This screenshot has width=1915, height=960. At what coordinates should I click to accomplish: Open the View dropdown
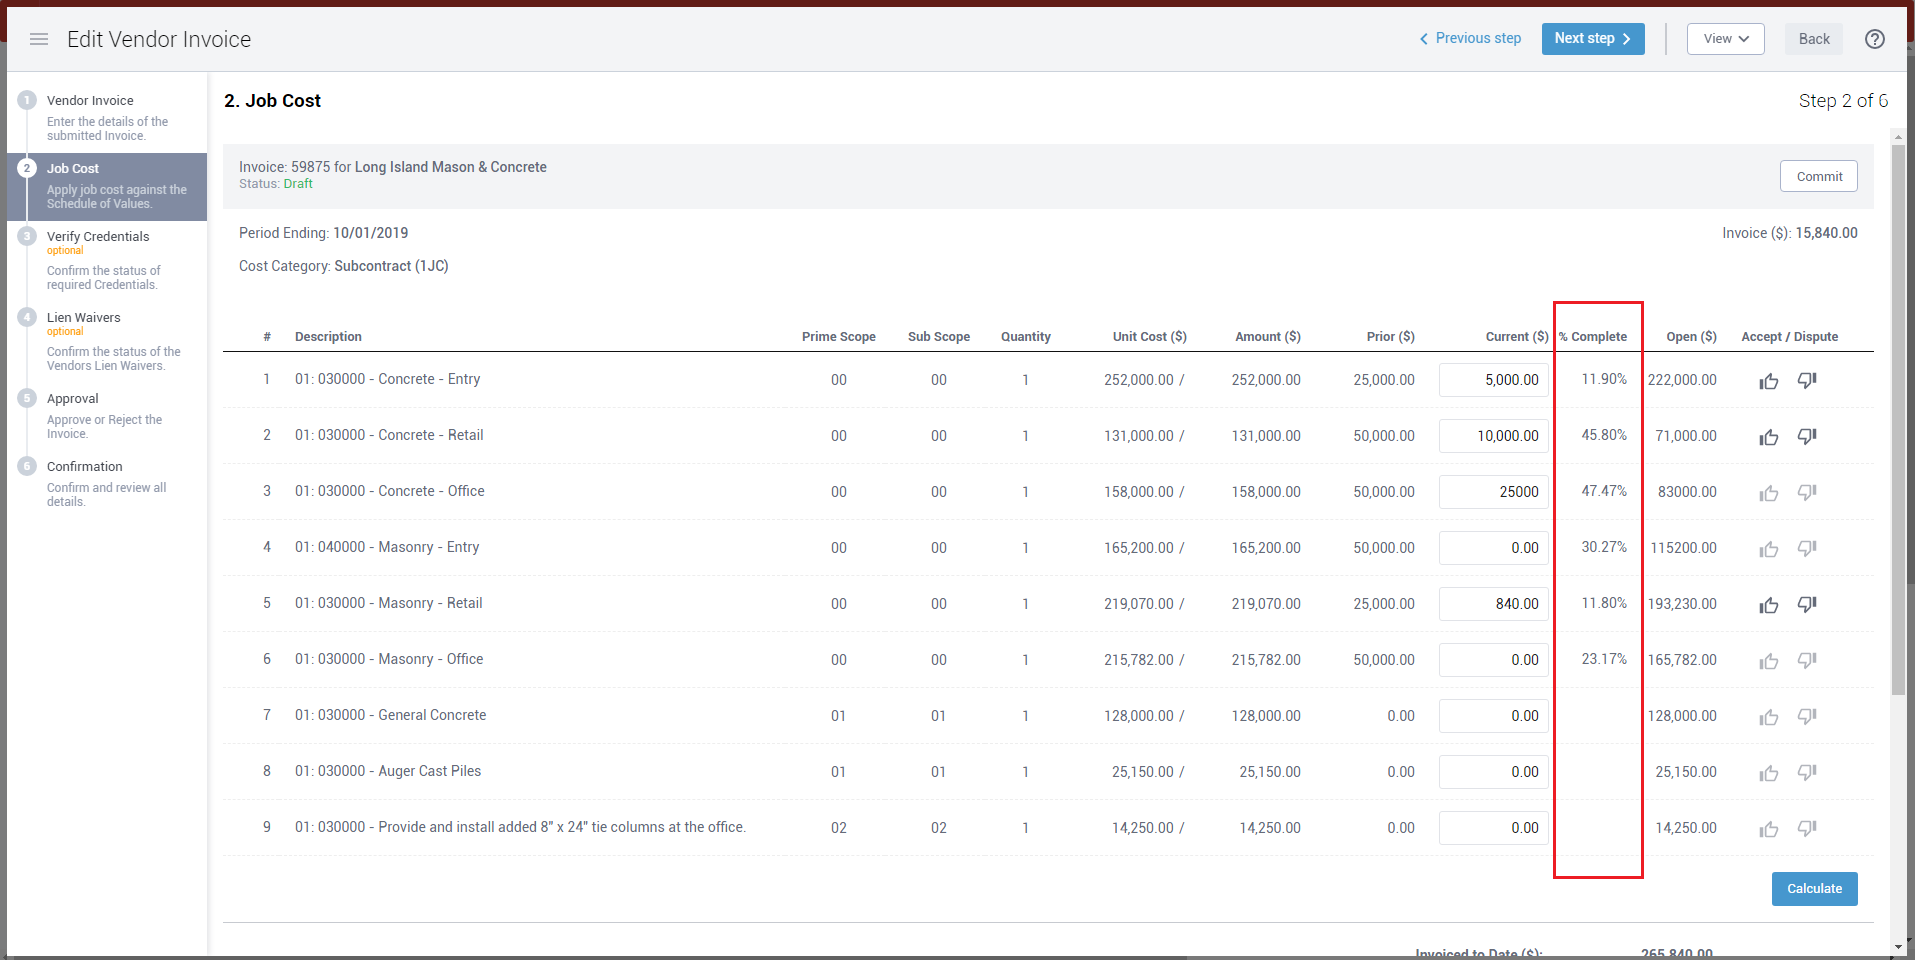click(x=1725, y=39)
